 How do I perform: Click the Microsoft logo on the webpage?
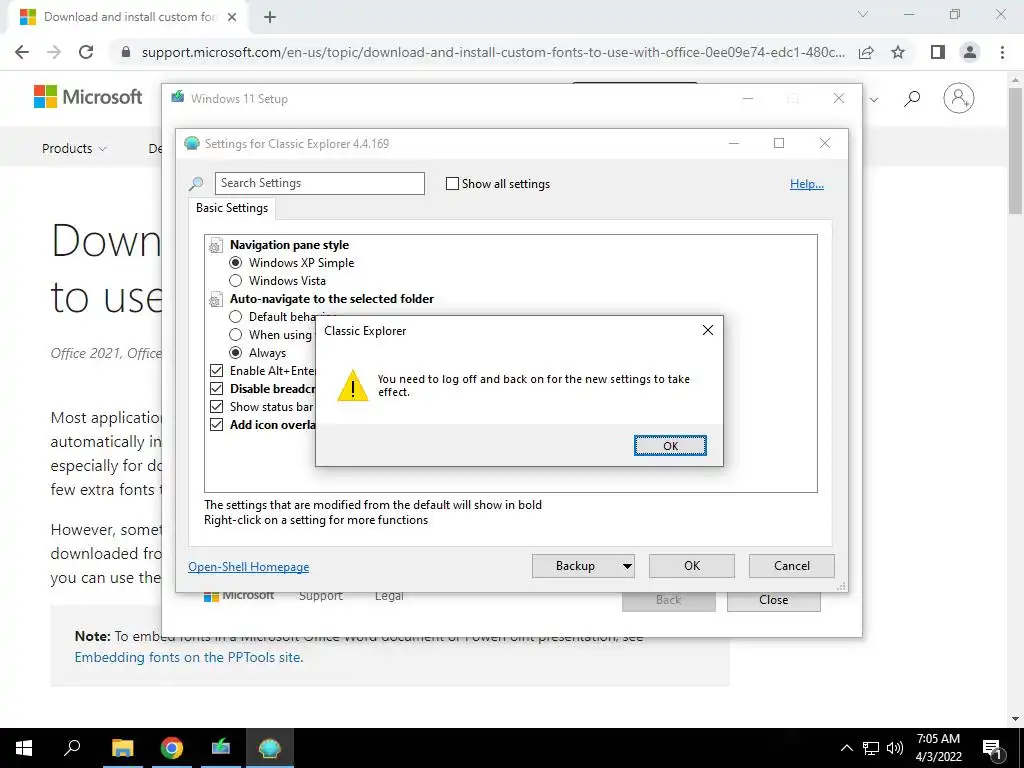tap(88, 97)
